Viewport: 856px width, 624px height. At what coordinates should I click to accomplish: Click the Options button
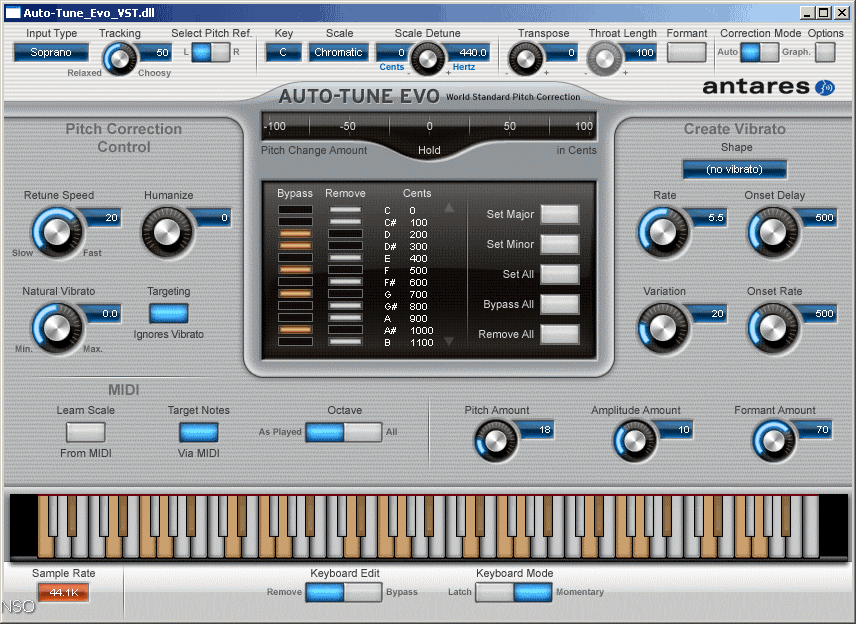tap(825, 52)
